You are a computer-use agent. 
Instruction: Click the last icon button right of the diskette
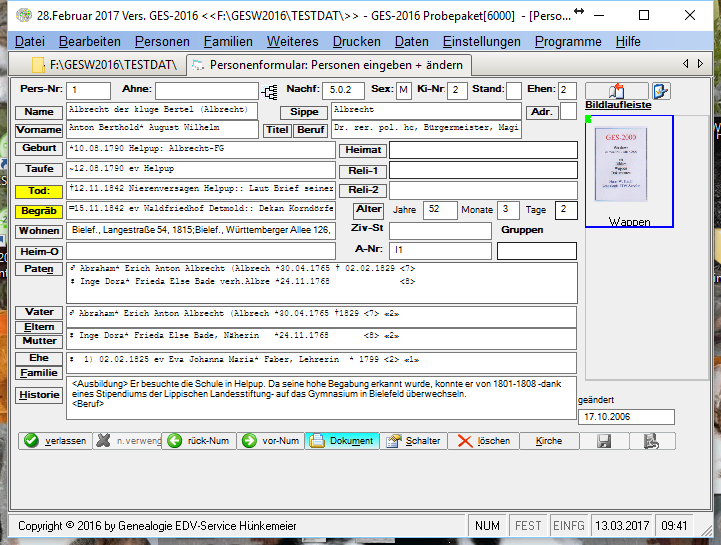pos(650,441)
